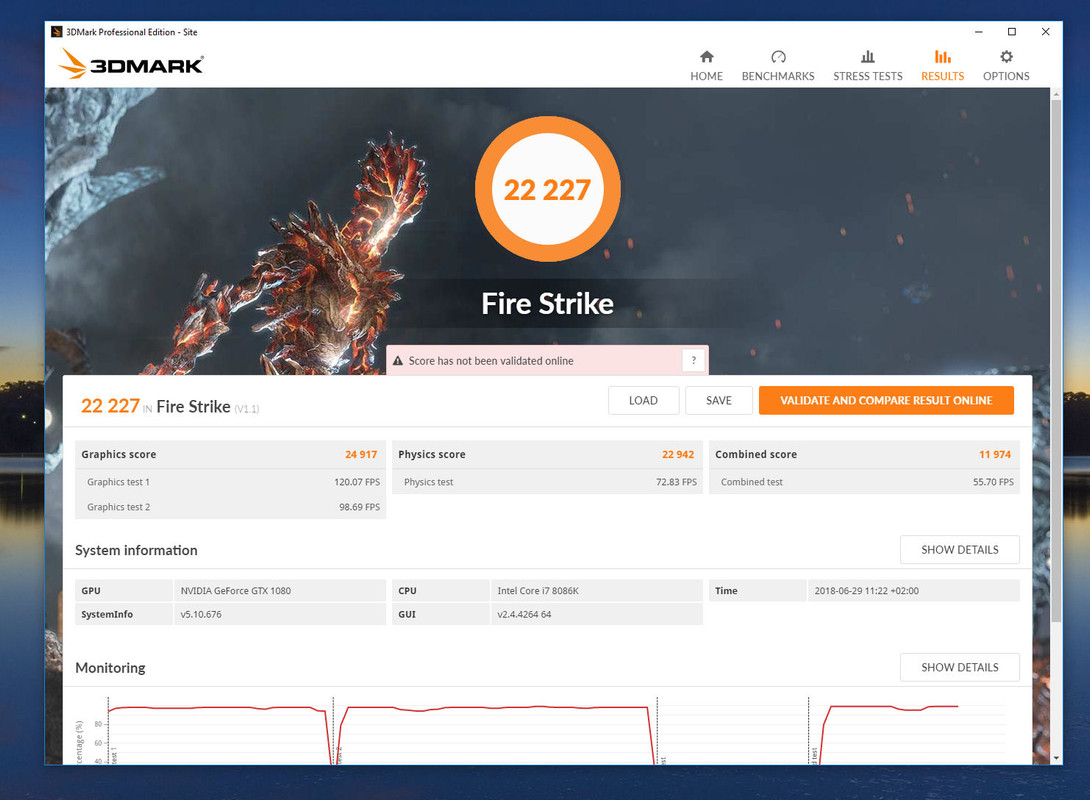This screenshot has height=800, width=1090.
Task: Click Combined test result 55.70 FPS
Action: coord(993,482)
